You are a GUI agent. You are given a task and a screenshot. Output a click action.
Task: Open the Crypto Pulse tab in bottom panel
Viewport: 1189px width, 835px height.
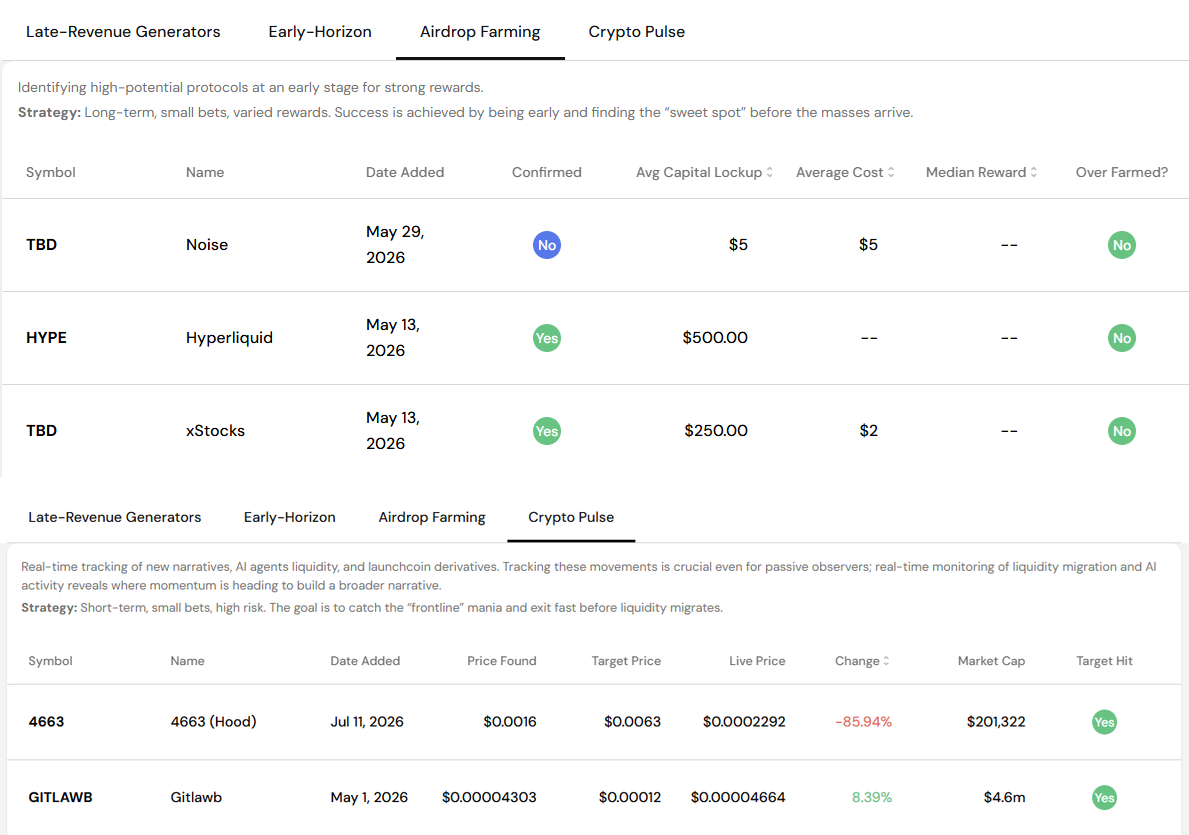point(571,517)
